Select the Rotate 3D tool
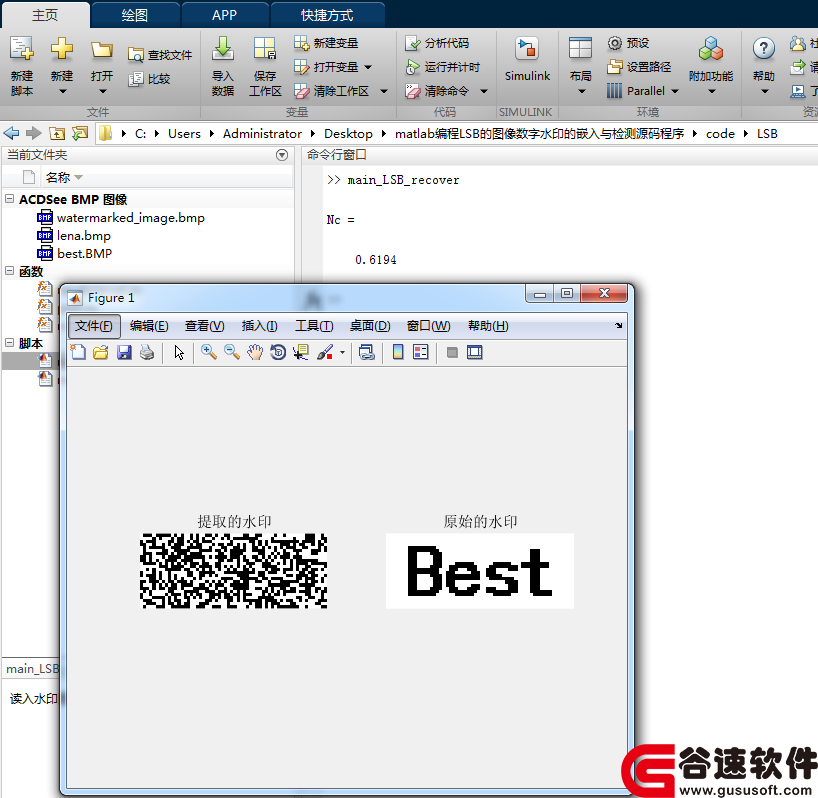The width and height of the screenshot is (818, 798). pyautogui.click(x=278, y=353)
